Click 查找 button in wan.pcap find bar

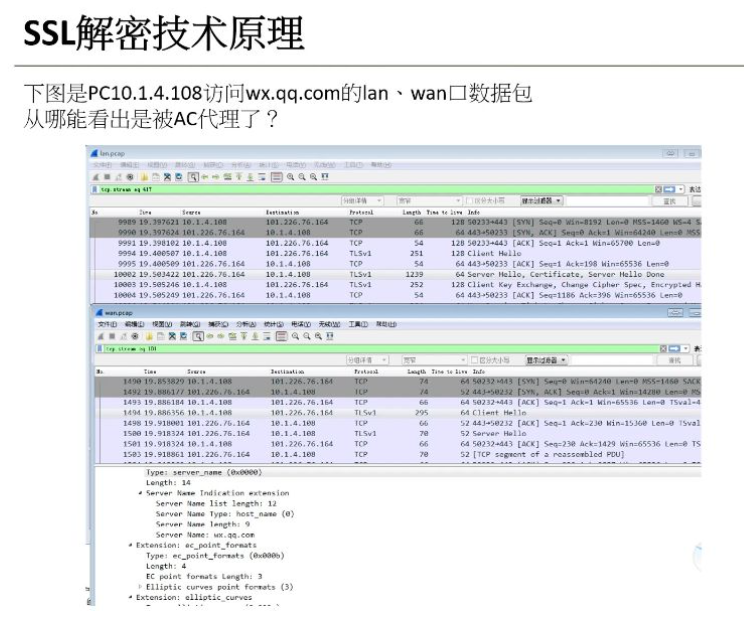674,360
